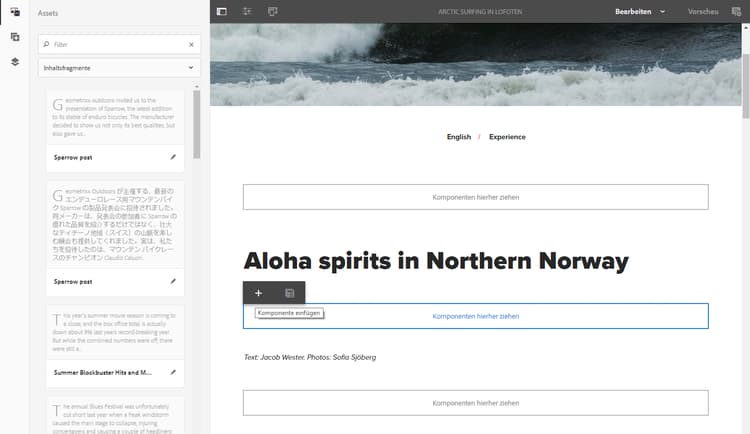750x434 pixels.
Task: Select first Komponenten hierher ziehen drop zone
Action: (x=475, y=197)
